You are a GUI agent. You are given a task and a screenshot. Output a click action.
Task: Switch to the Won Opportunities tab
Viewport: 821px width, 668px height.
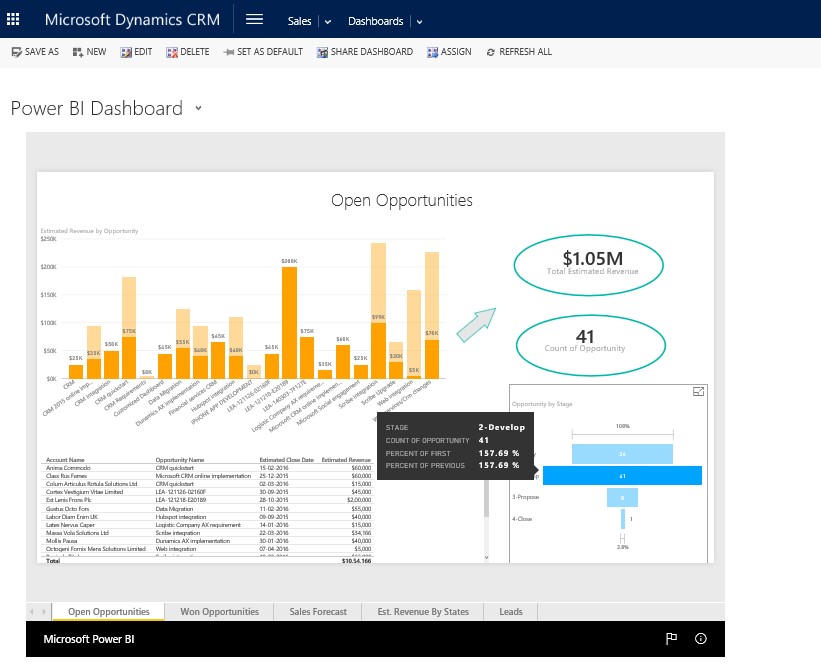pos(219,611)
